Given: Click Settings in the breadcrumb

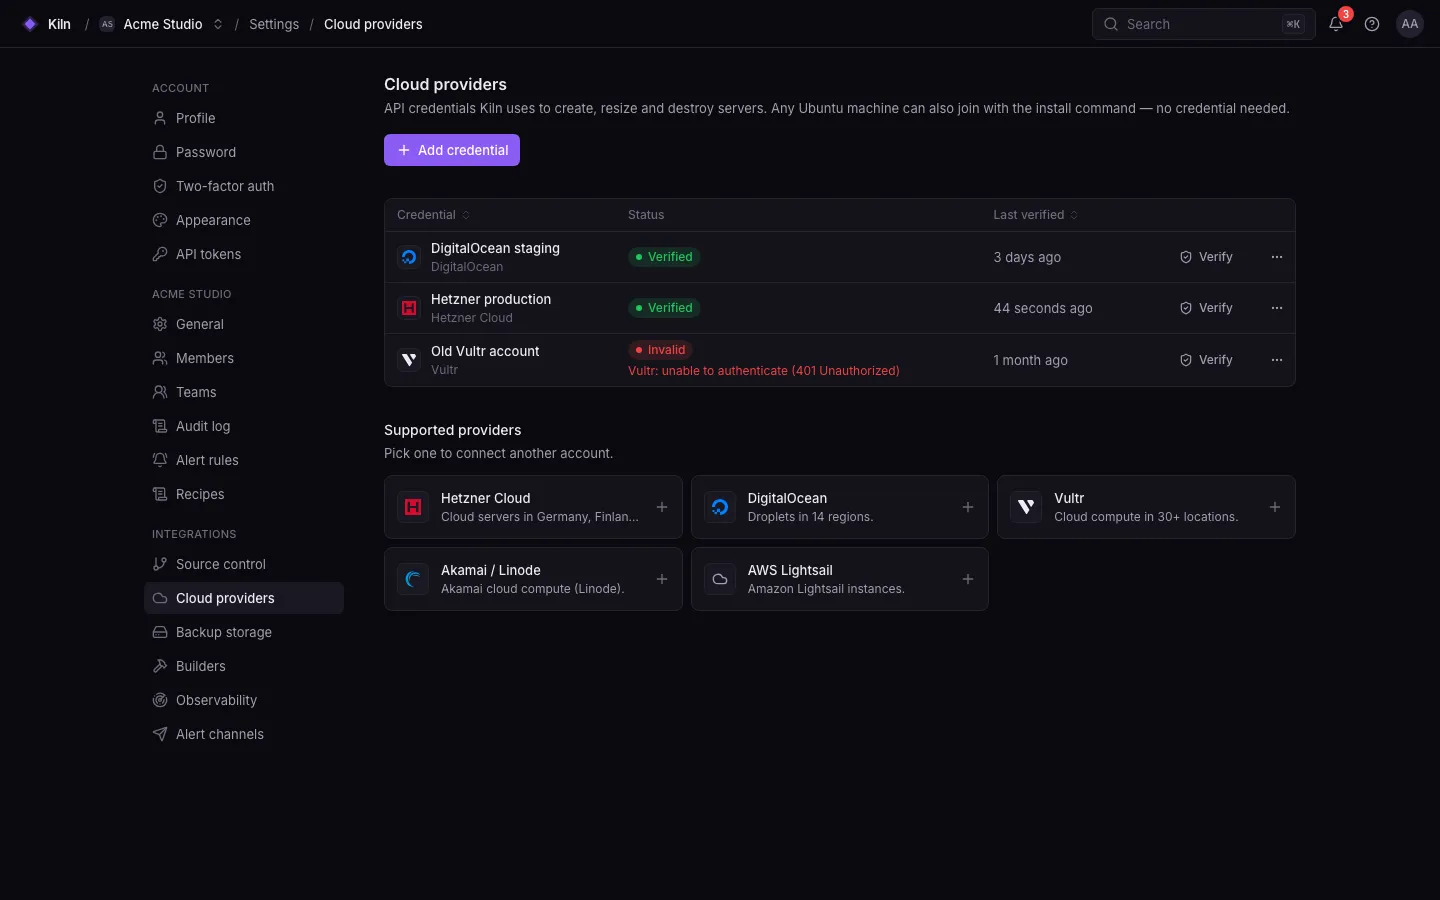Looking at the screenshot, I should pyautogui.click(x=274, y=24).
